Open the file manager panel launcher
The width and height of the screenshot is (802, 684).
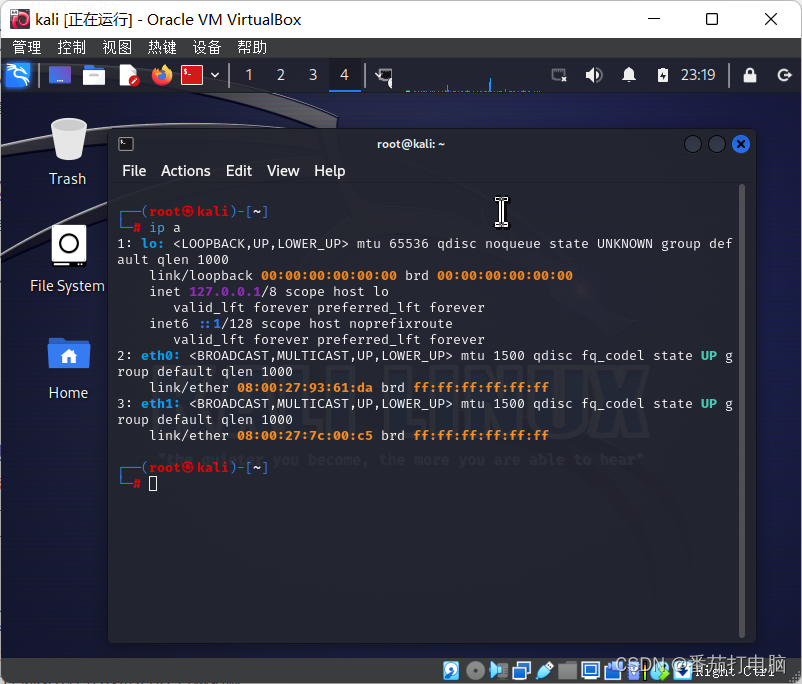(x=94, y=75)
